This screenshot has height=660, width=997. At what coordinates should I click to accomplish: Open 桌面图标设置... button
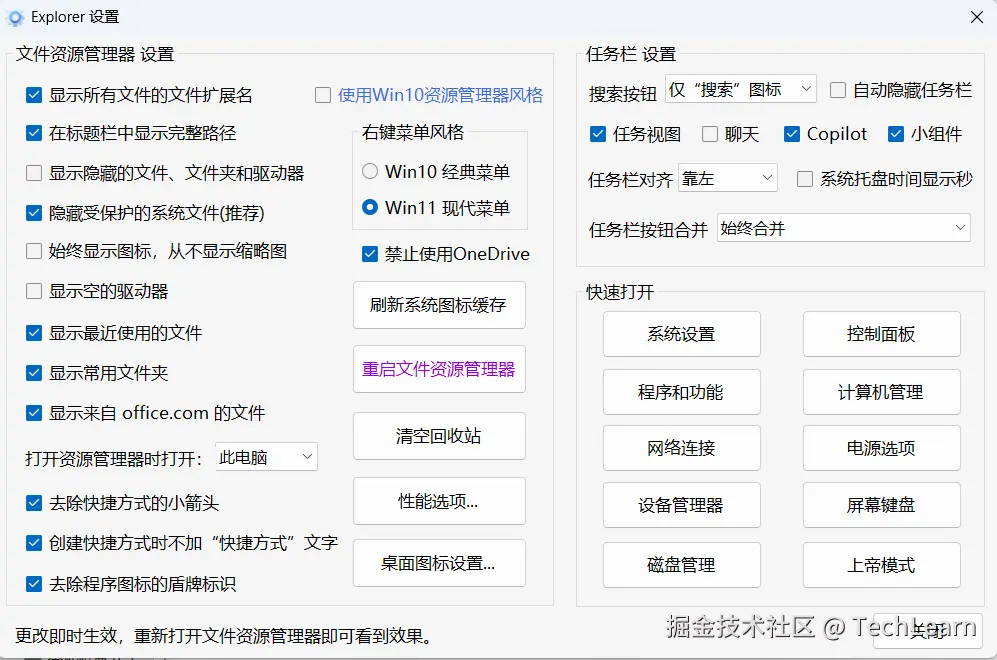click(439, 563)
